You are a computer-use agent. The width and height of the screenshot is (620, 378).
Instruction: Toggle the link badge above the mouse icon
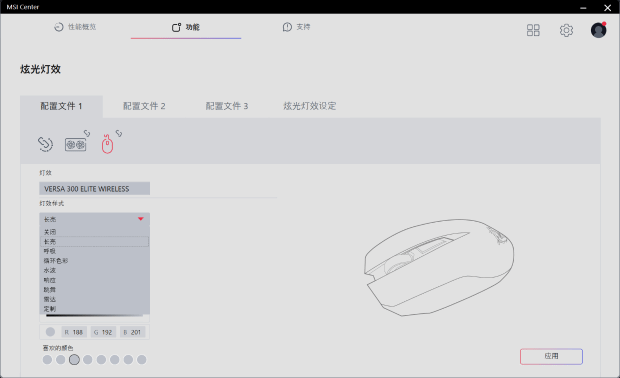(119, 134)
